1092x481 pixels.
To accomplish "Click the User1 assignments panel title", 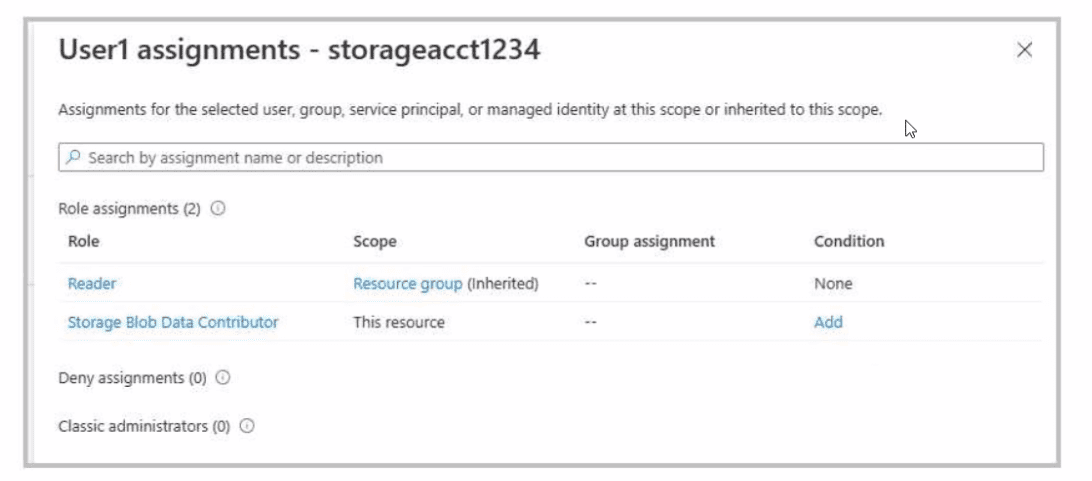I will 300,51.
